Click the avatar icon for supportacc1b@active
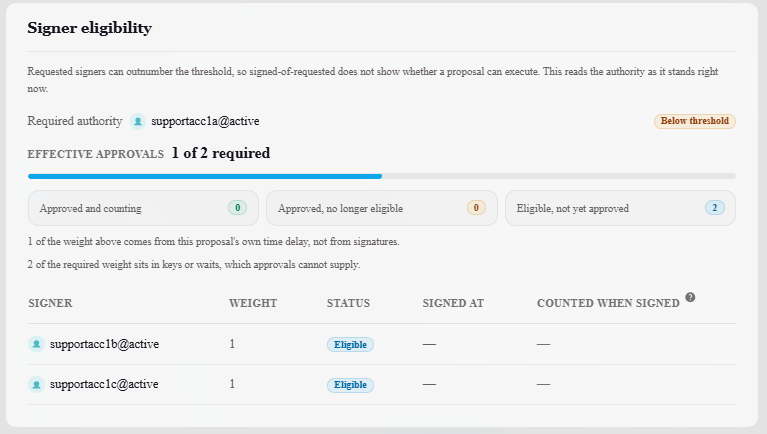767x434 pixels. point(36,344)
